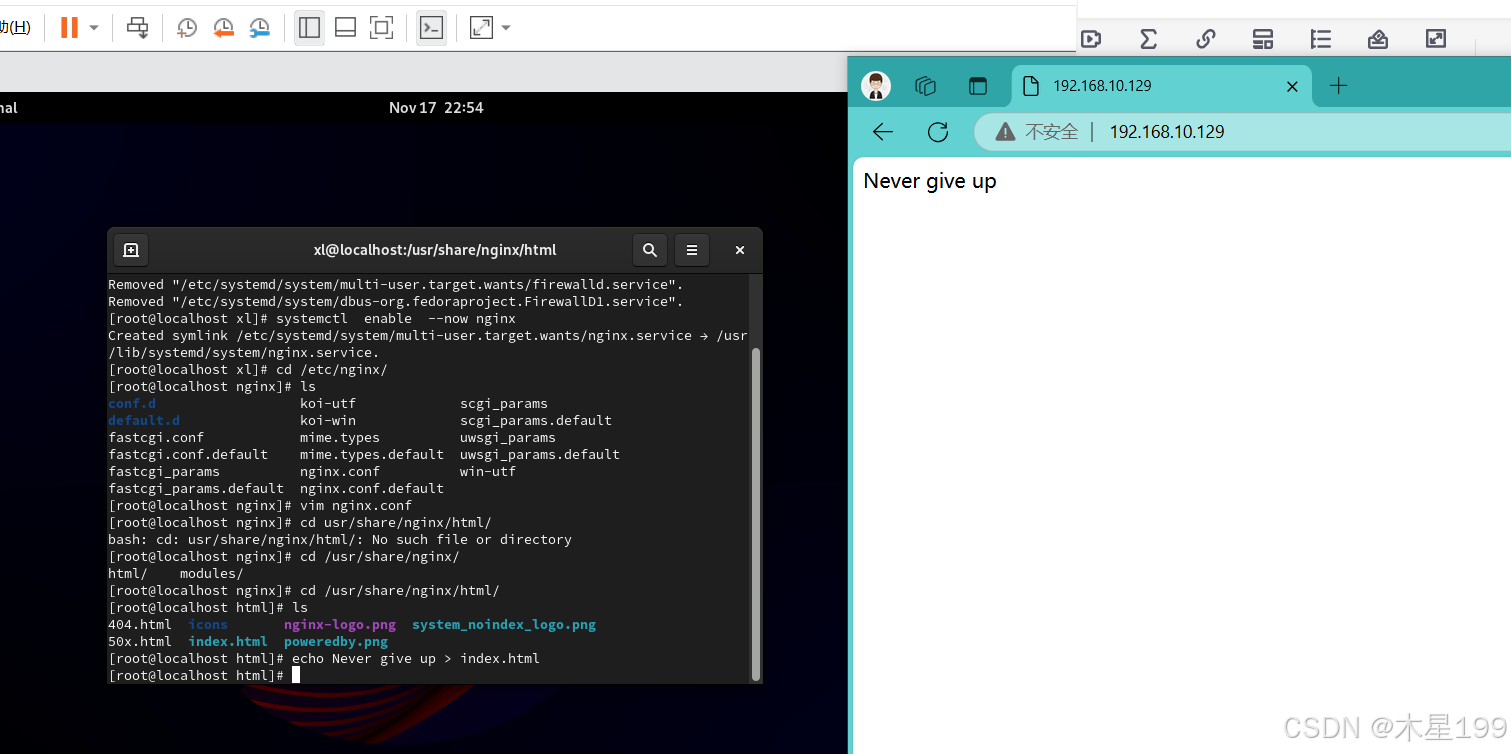The image size is (1511, 754).
Task: Click the terminal vertical scrollbar
Action: (x=756, y=513)
